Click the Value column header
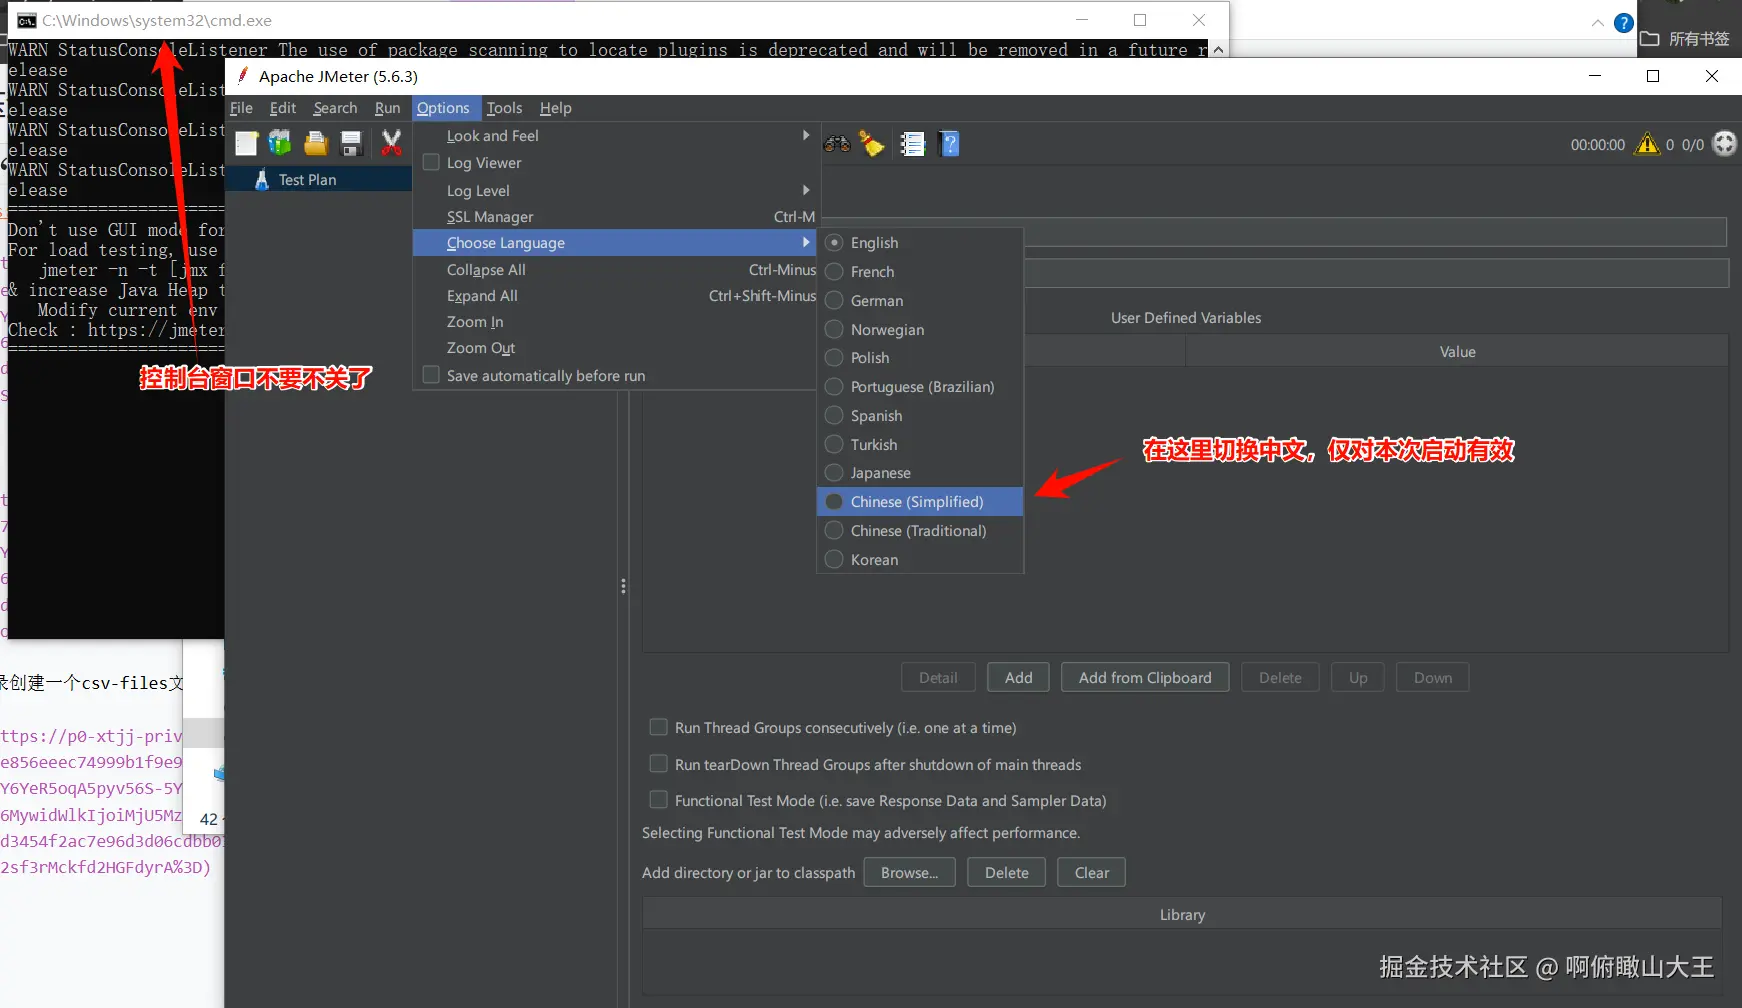Image resolution: width=1742 pixels, height=1008 pixels. [1457, 352]
